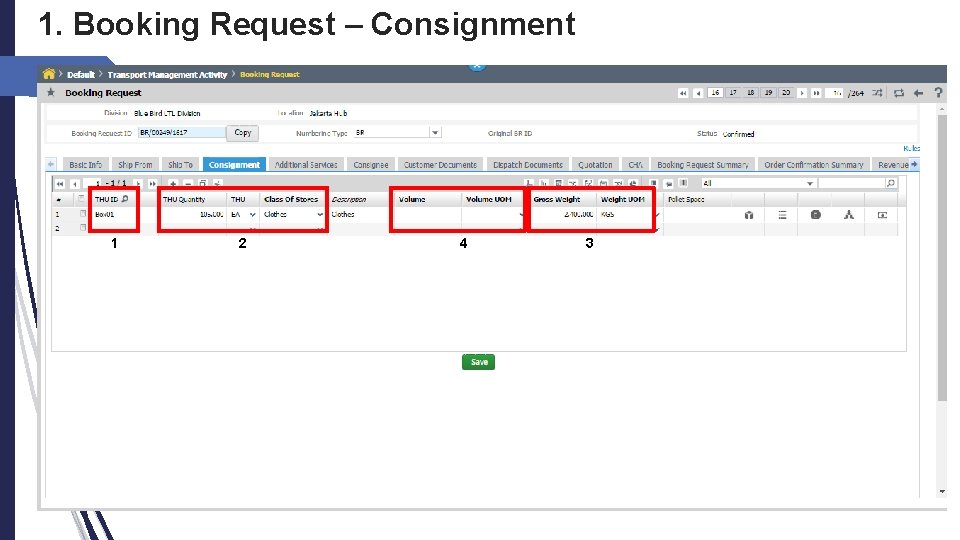Open the THU dropdown showing EA
This screenshot has width=960, height=540.
pyautogui.click(x=252, y=215)
